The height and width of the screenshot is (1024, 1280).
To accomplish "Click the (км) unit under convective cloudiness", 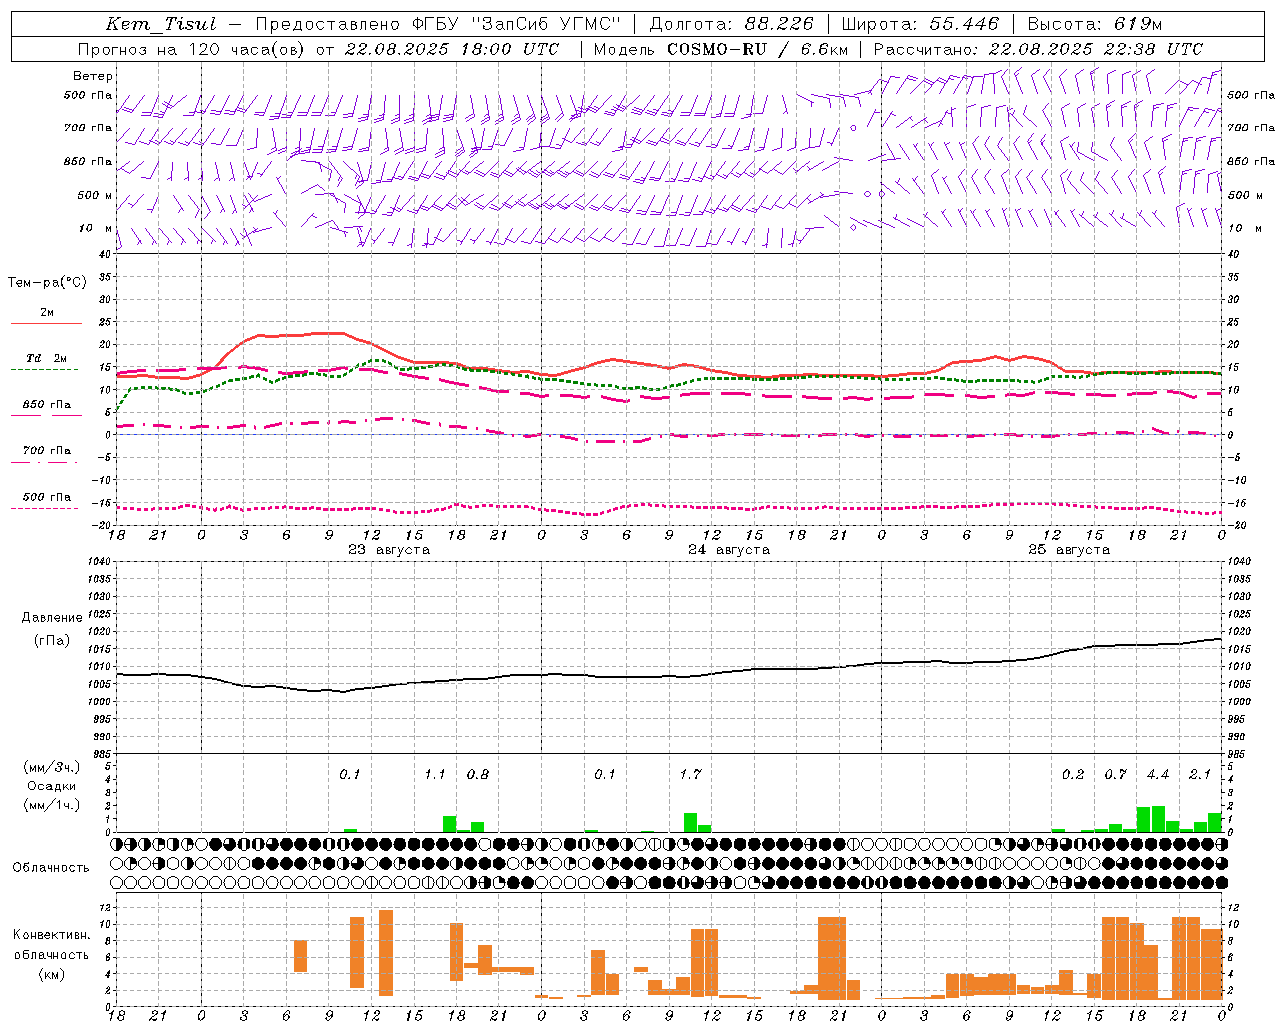I will coord(52,975).
